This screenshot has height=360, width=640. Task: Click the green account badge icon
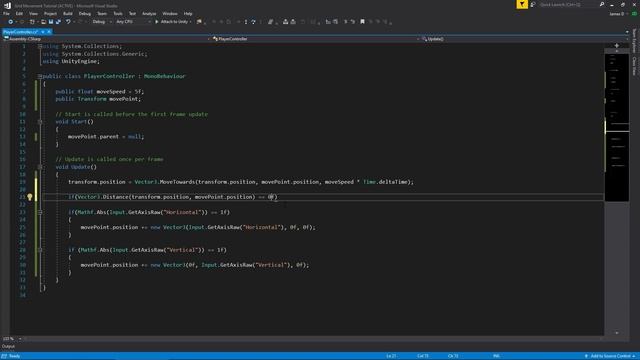pos(634,14)
